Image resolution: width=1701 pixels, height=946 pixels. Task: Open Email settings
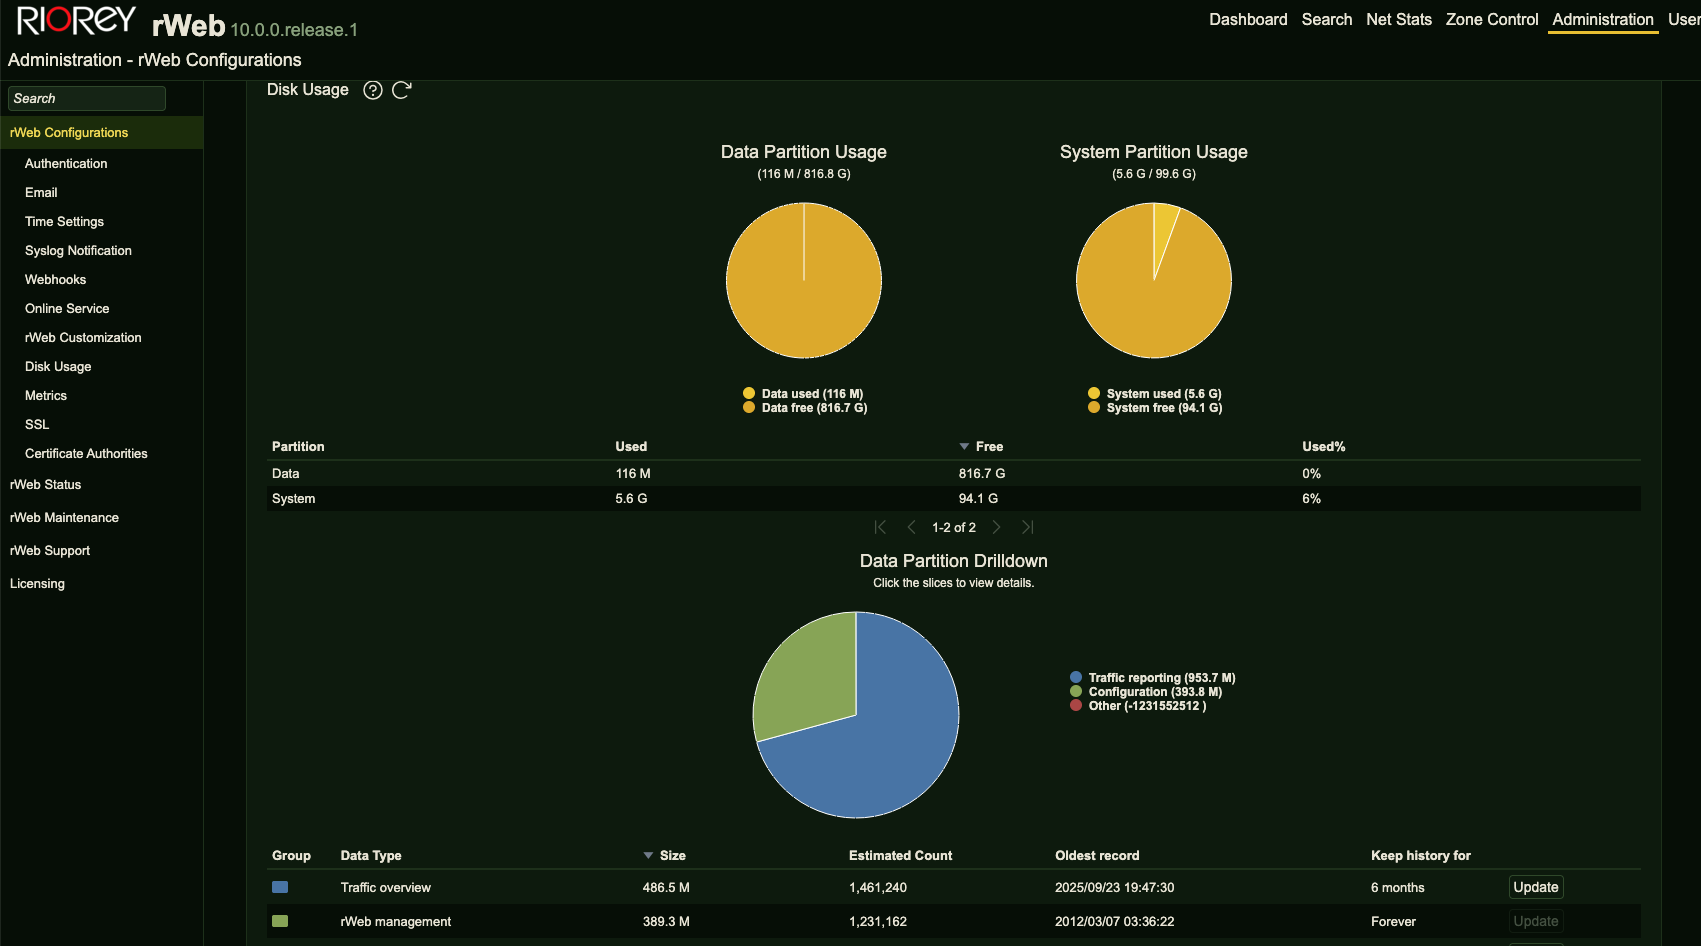(41, 192)
